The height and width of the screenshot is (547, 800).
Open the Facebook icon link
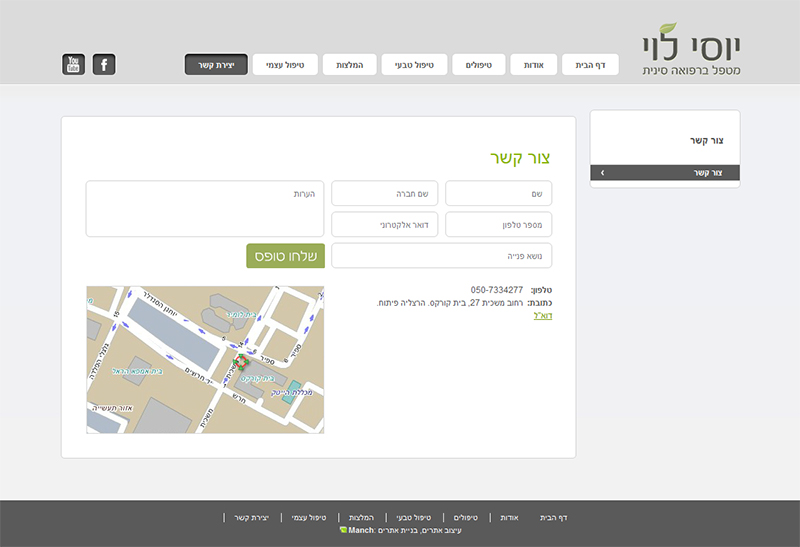pos(104,65)
